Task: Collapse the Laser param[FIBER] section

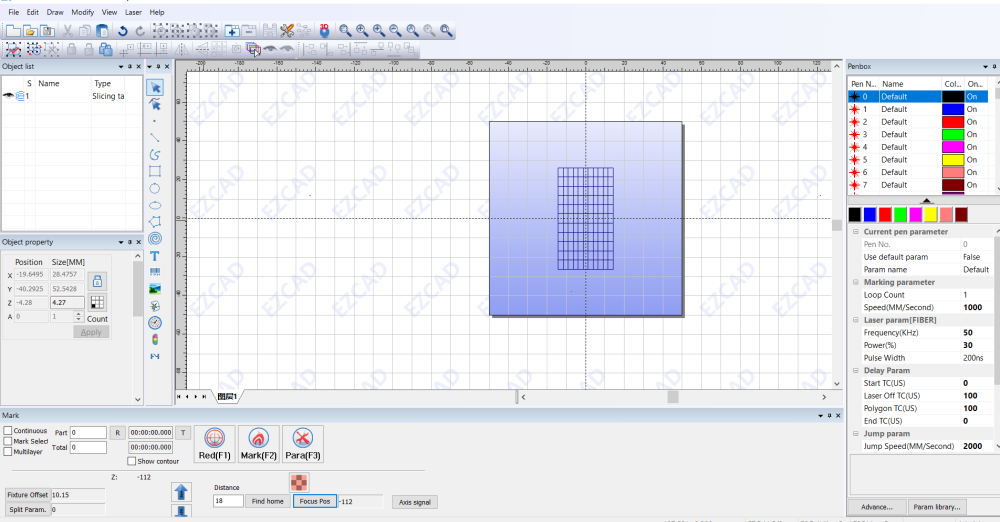Action: (x=855, y=320)
